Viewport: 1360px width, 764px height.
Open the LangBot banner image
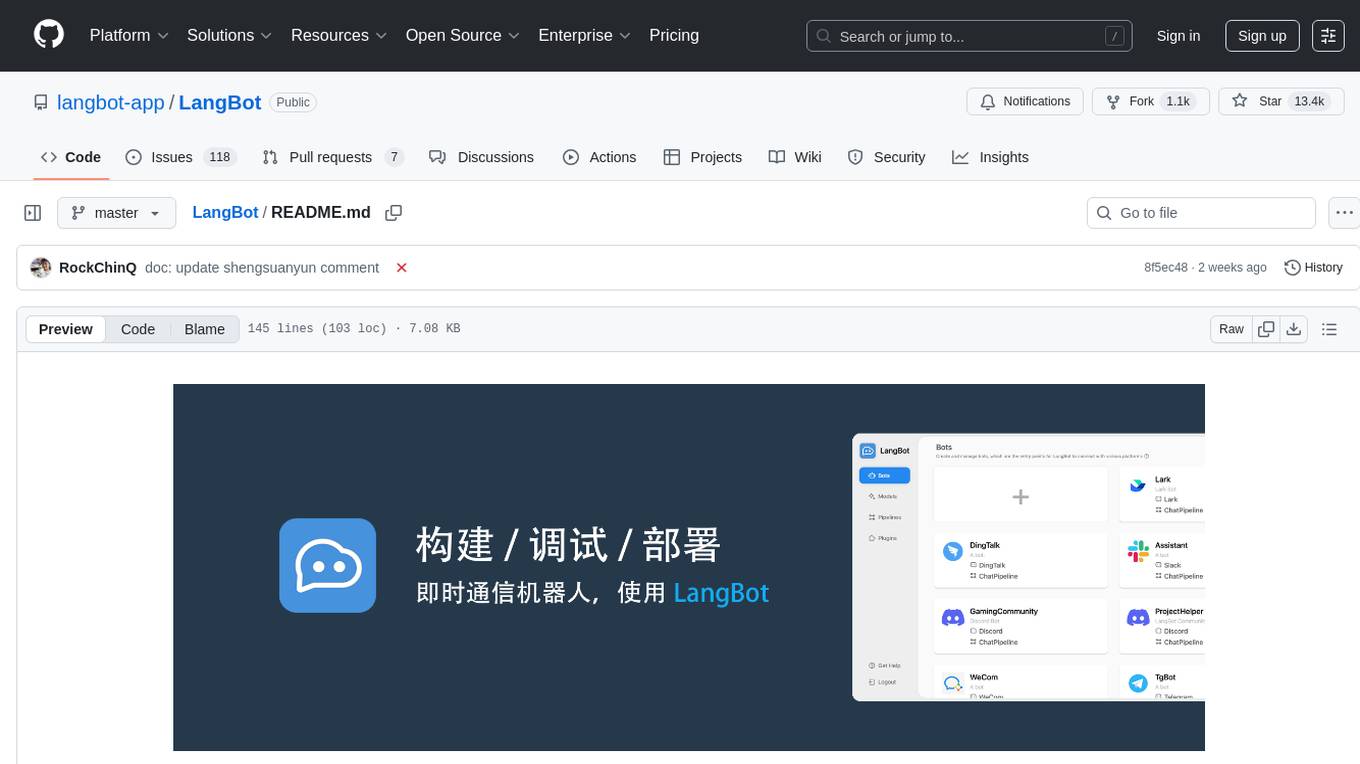click(x=689, y=567)
